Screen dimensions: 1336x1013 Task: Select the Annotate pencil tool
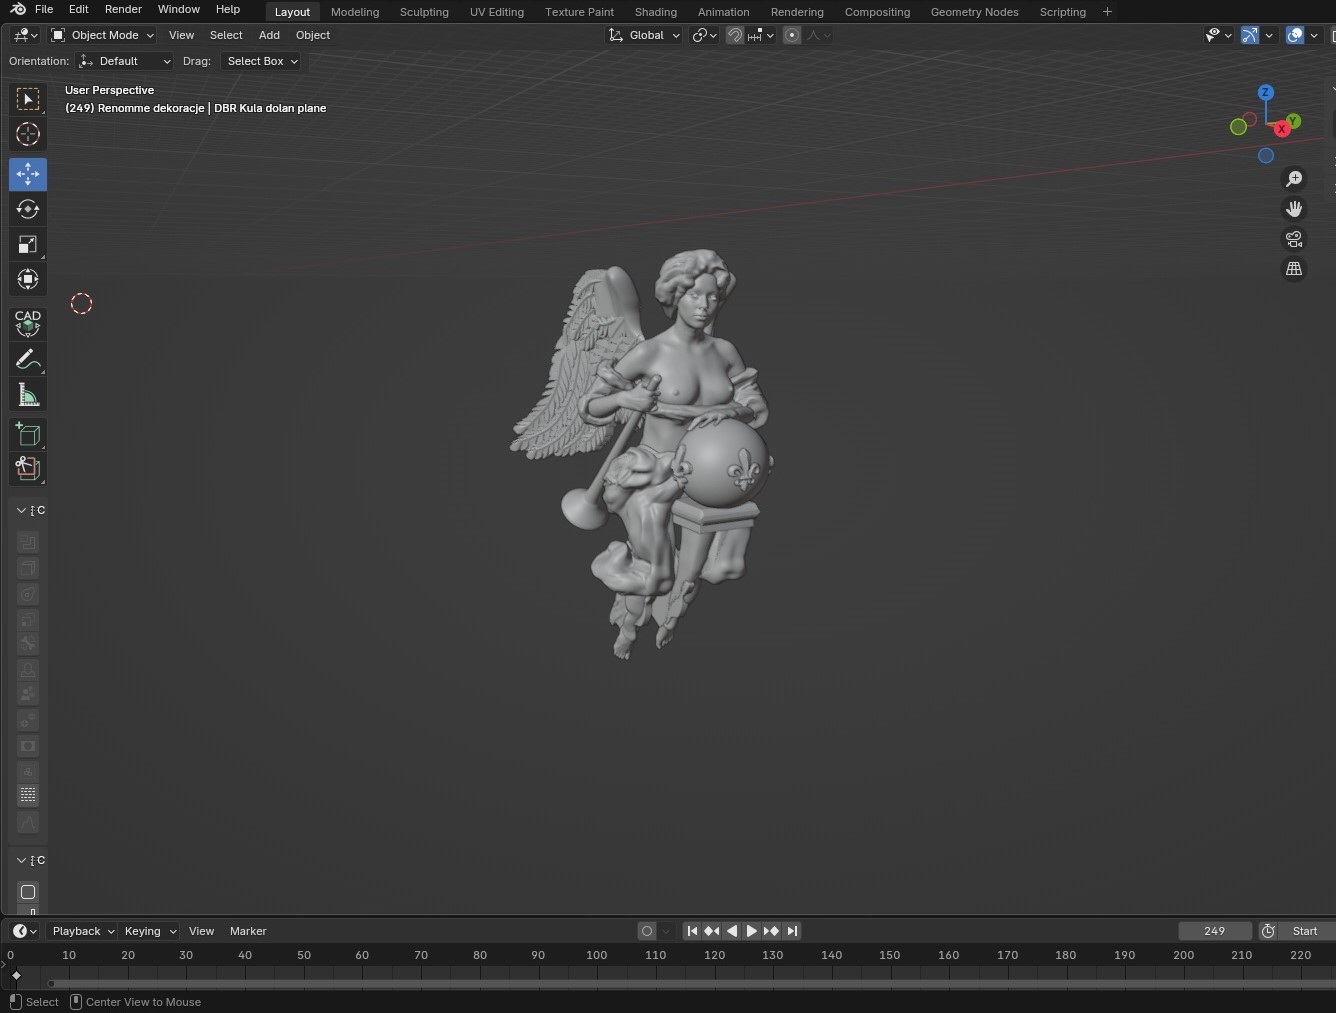pos(28,360)
